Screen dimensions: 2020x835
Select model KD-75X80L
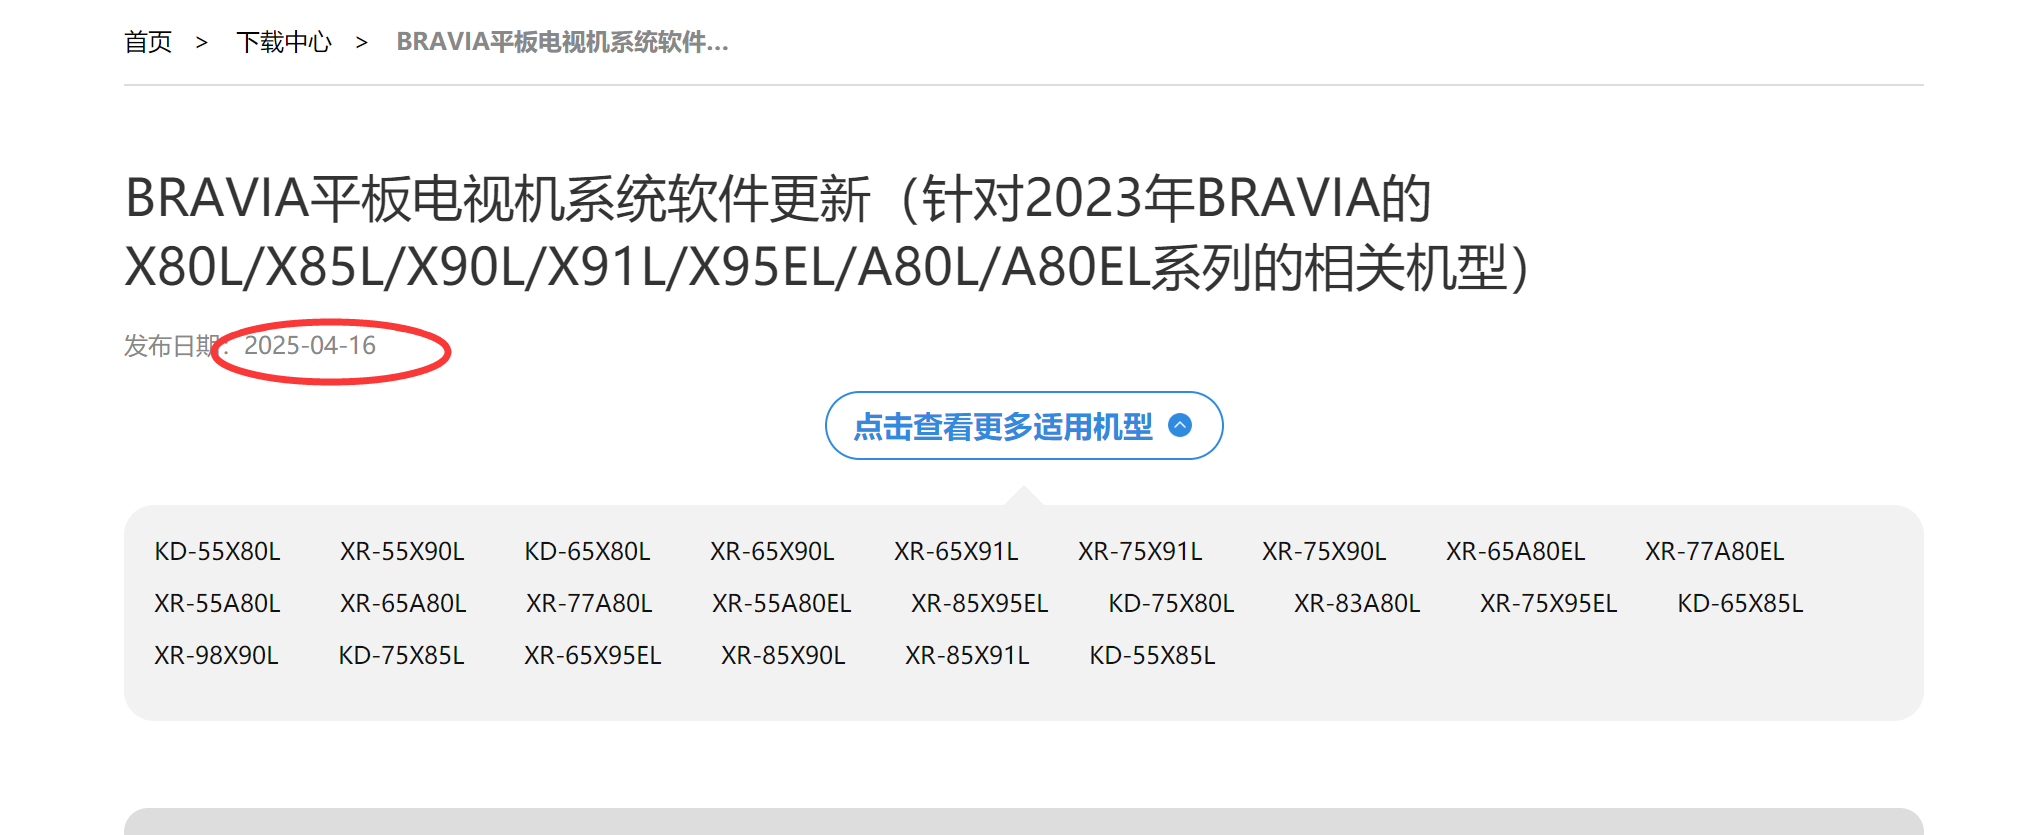[1171, 604]
